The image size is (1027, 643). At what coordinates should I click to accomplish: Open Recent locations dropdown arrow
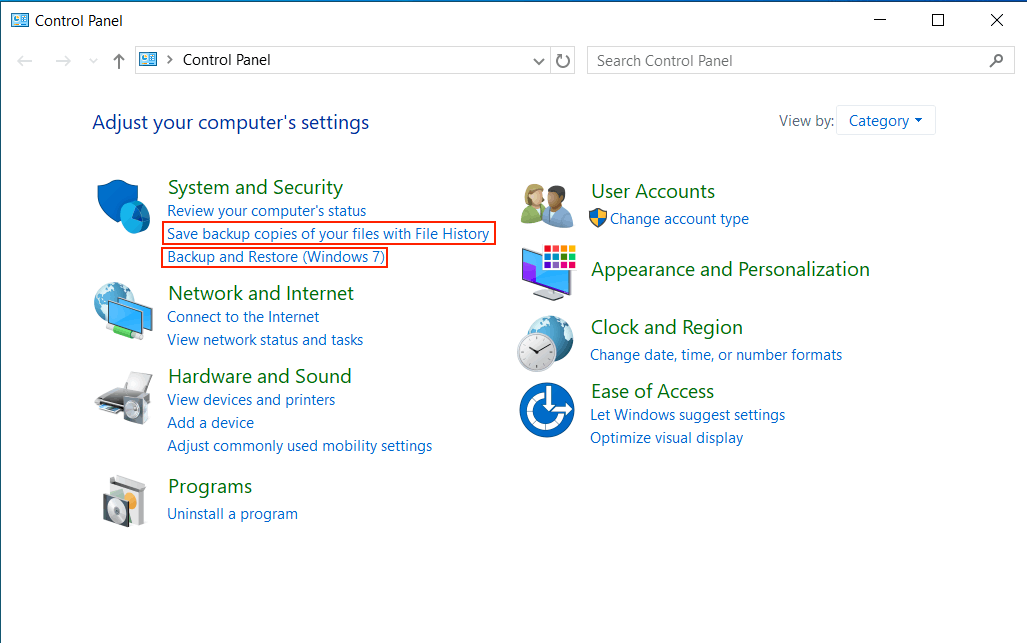pos(93,61)
